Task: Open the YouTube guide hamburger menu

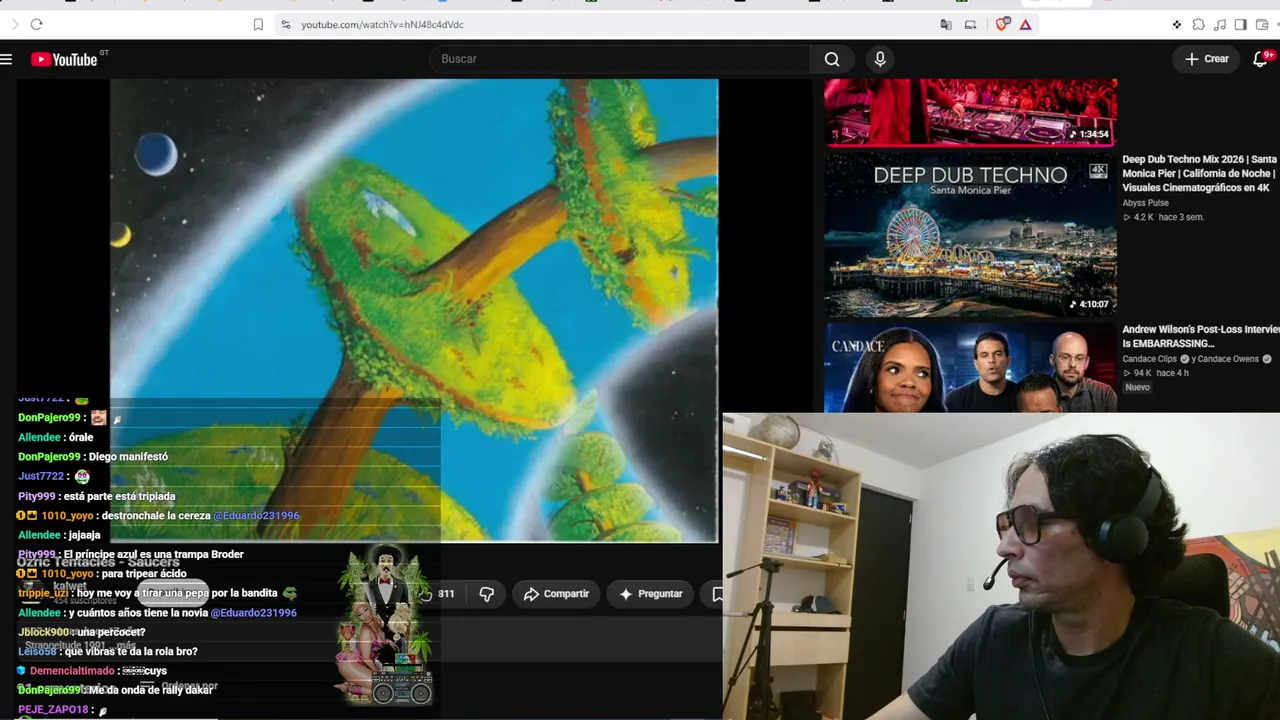Action: 6,59
